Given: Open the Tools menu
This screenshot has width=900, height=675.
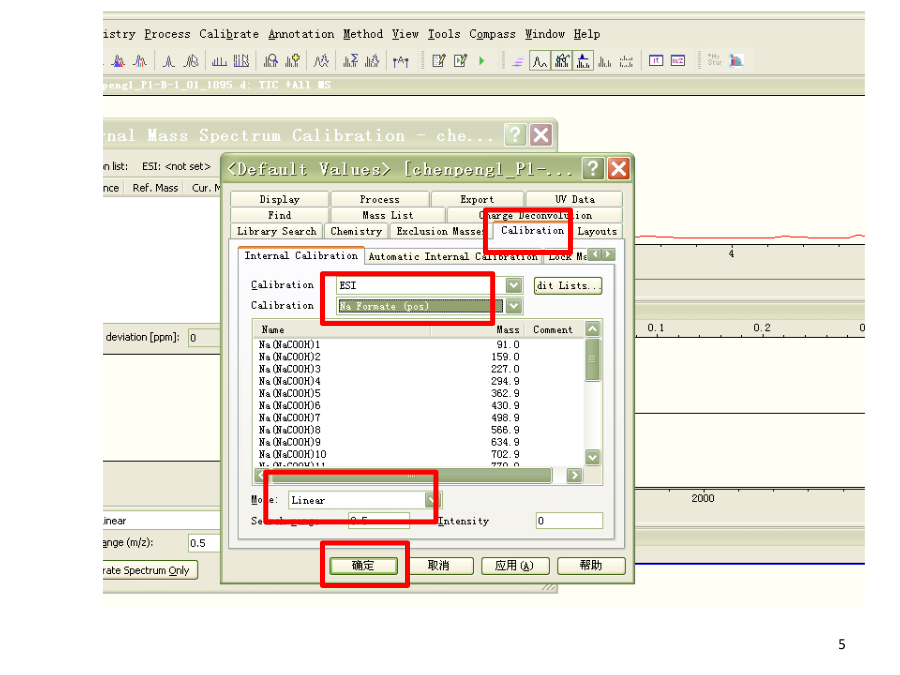Looking at the screenshot, I should [444, 34].
